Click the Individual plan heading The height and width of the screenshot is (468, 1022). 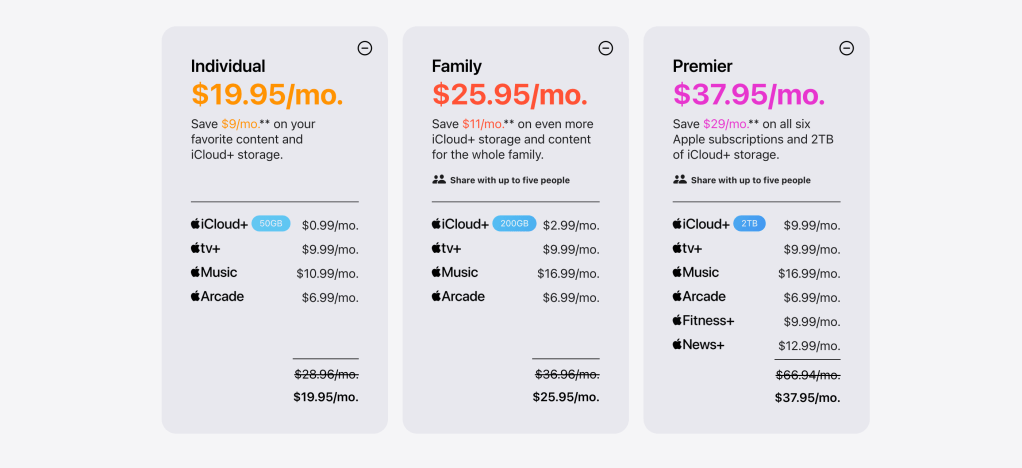pos(228,66)
